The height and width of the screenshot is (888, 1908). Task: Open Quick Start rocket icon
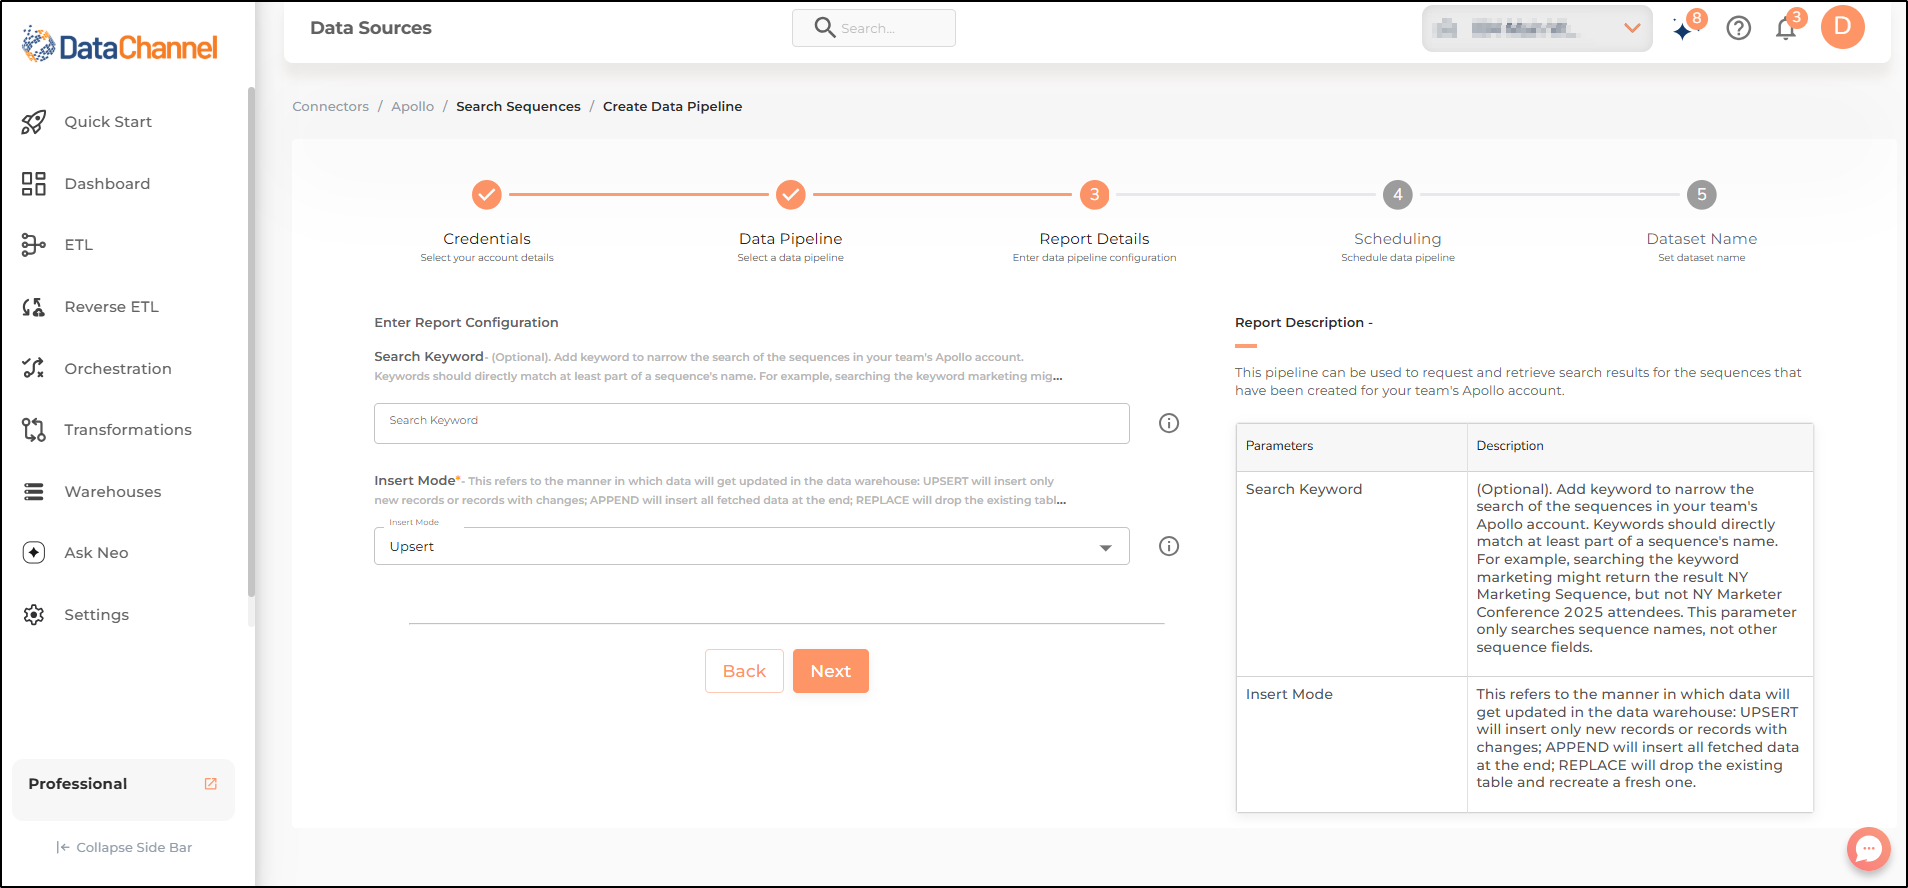(x=34, y=122)
